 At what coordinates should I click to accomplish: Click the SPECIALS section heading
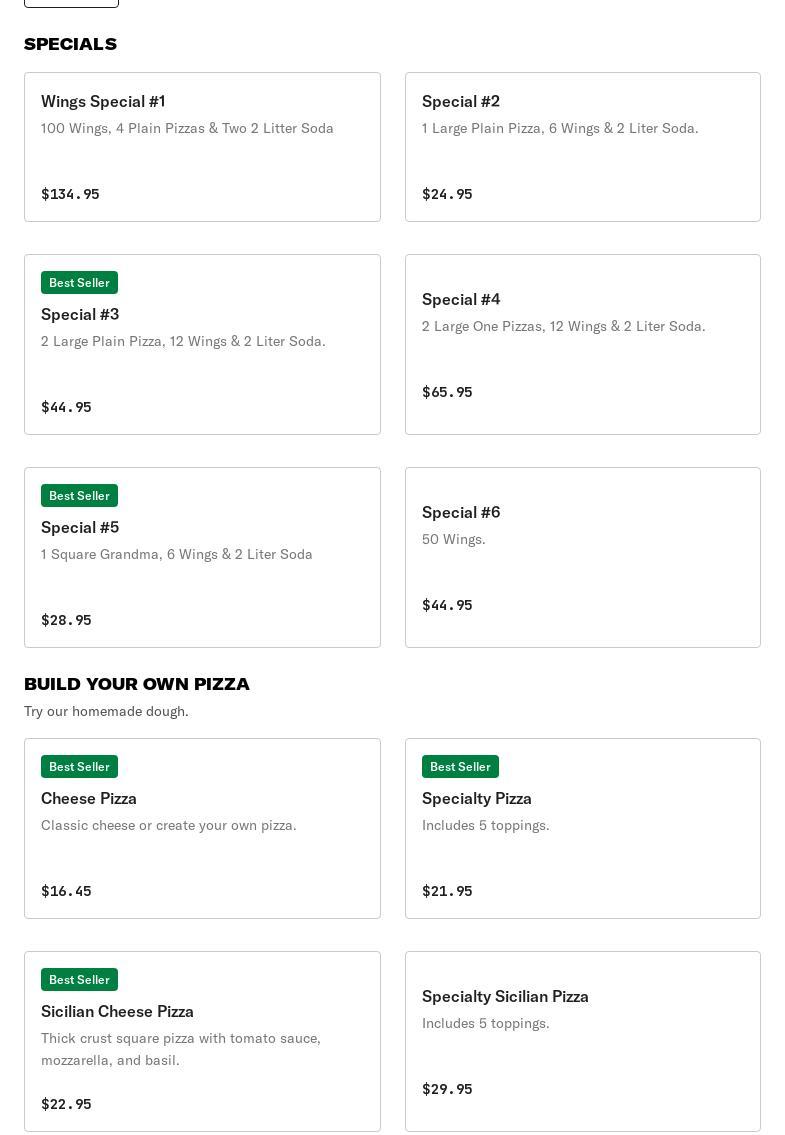tap(70, 44)
